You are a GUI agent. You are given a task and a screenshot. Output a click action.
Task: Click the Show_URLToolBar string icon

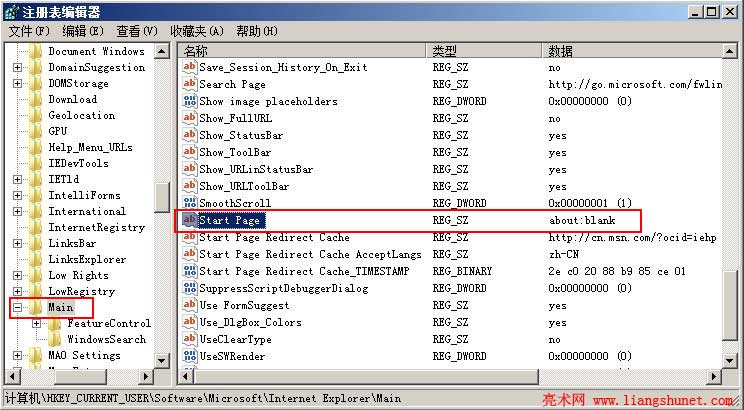click(190, 186)
